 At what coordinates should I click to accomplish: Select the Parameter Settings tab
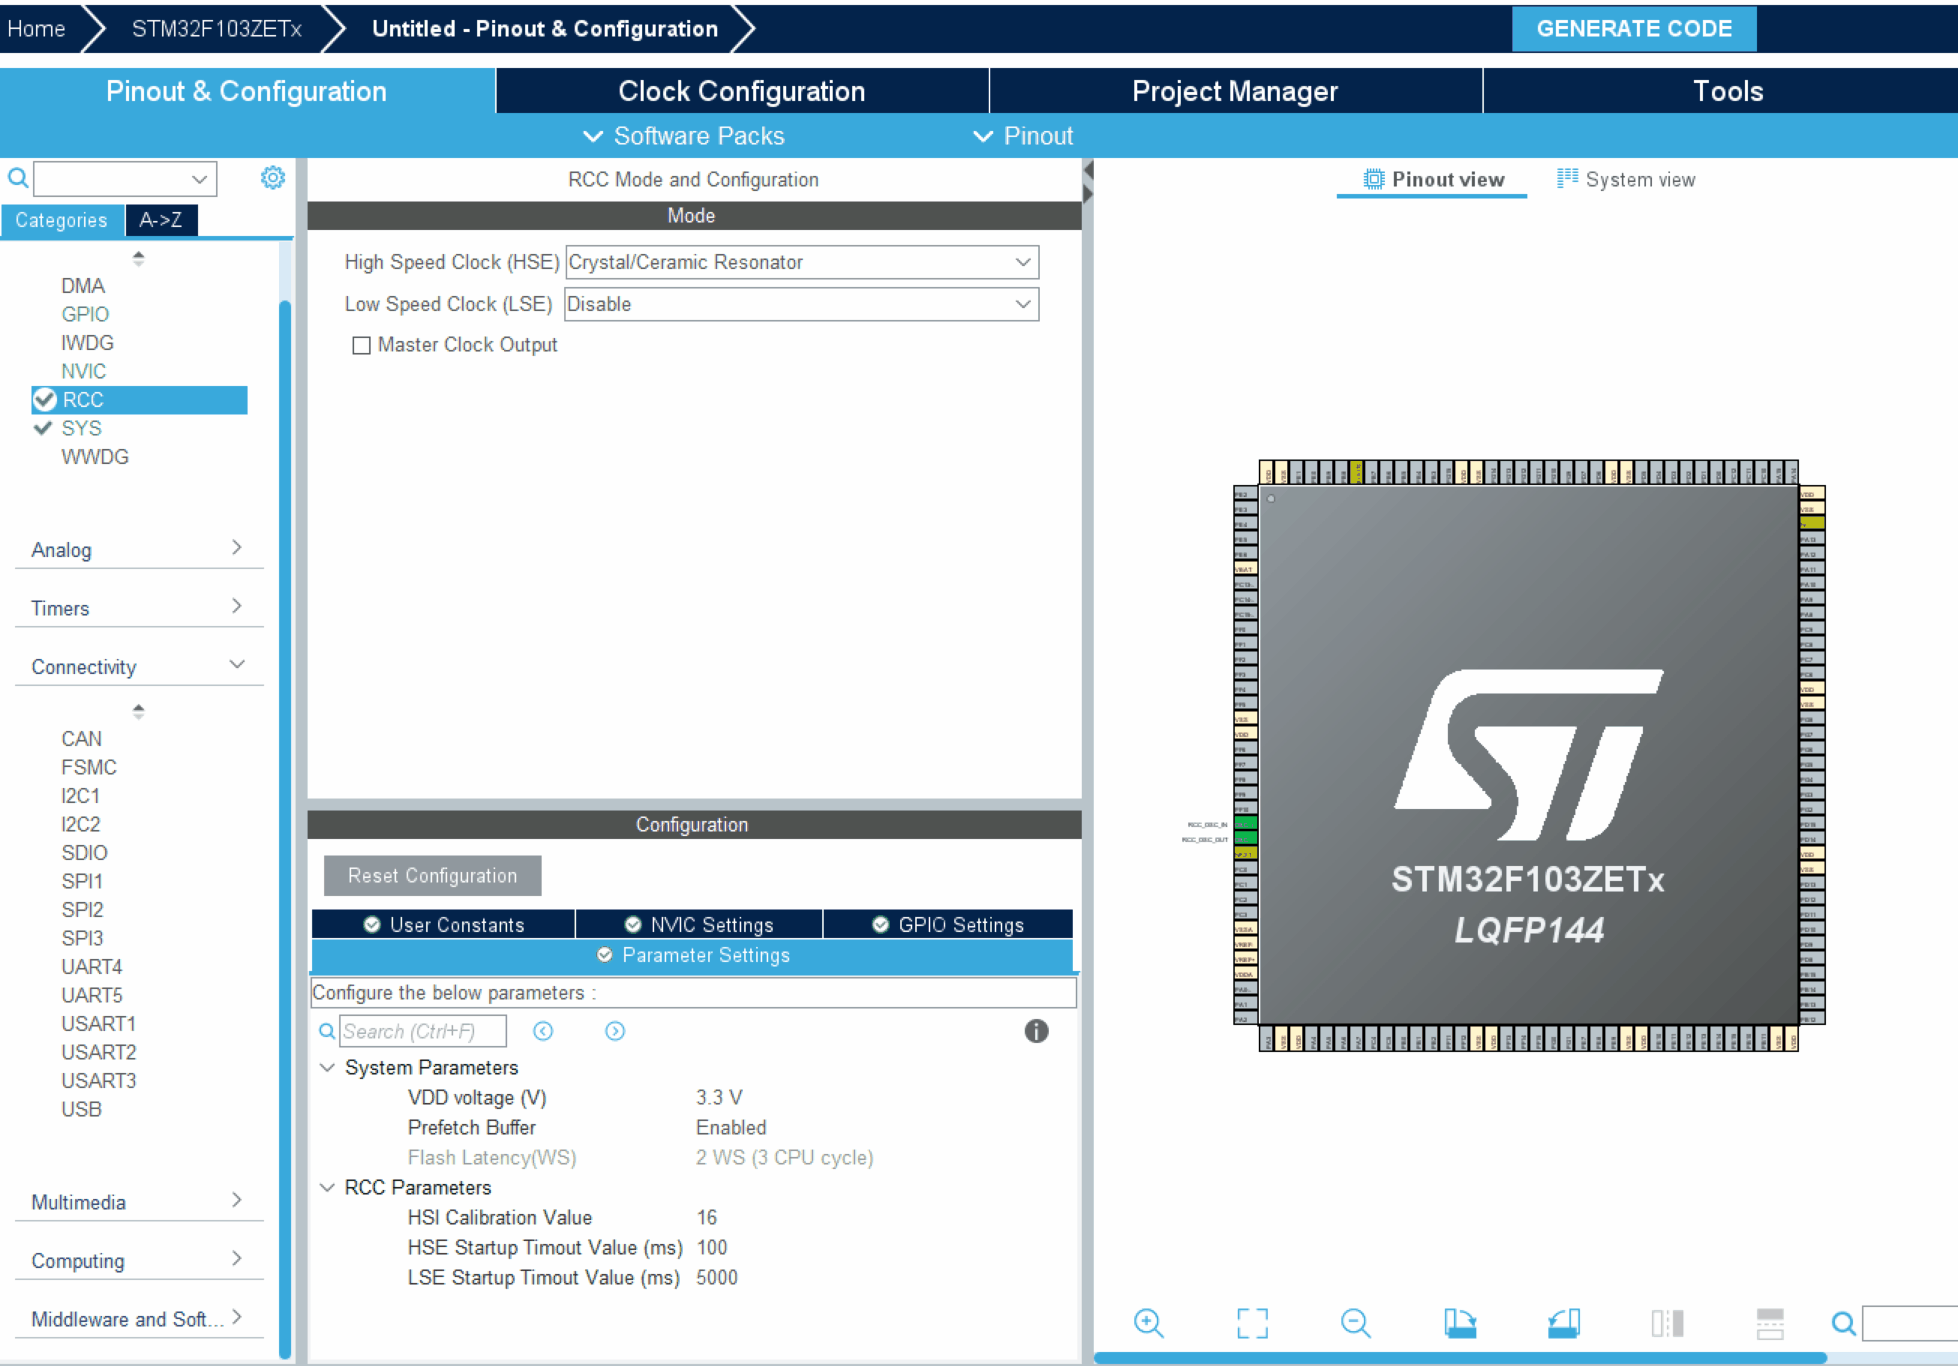693,955
